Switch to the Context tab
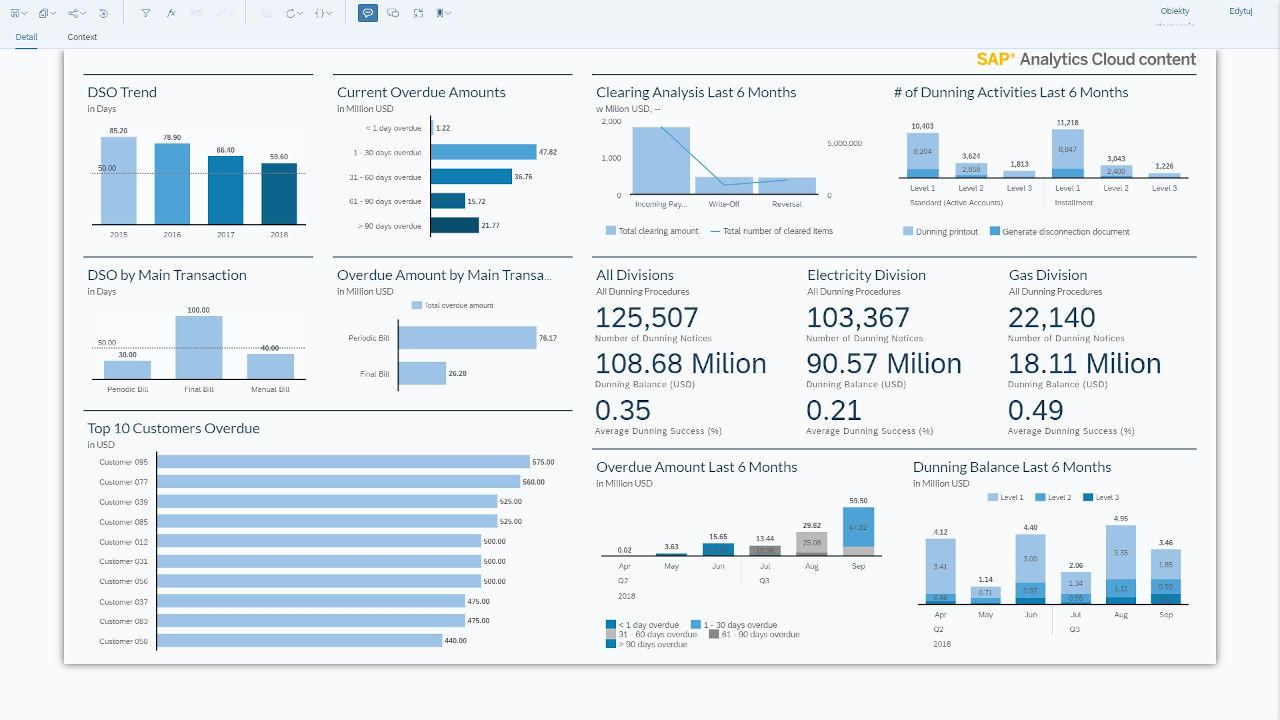 82,37
